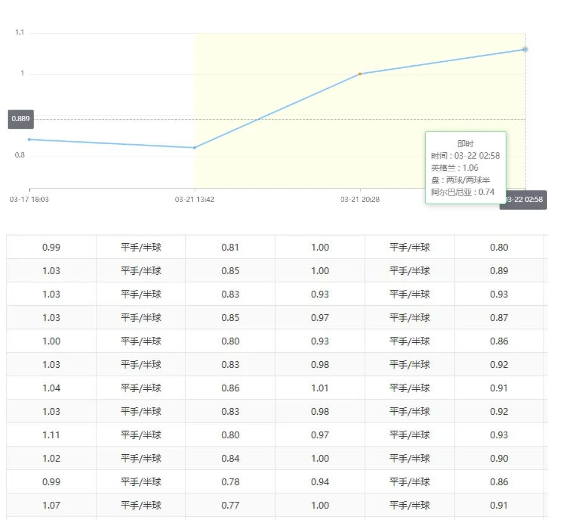Select the 1.11 cell in first column
The width and height of the screenshot is (563, 529).
51,435
